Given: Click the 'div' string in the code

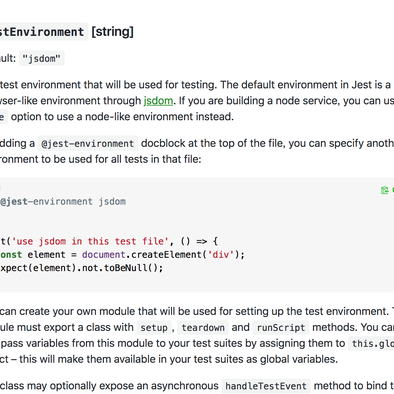Looking at the screenshot, I should [x=221, y=255].
